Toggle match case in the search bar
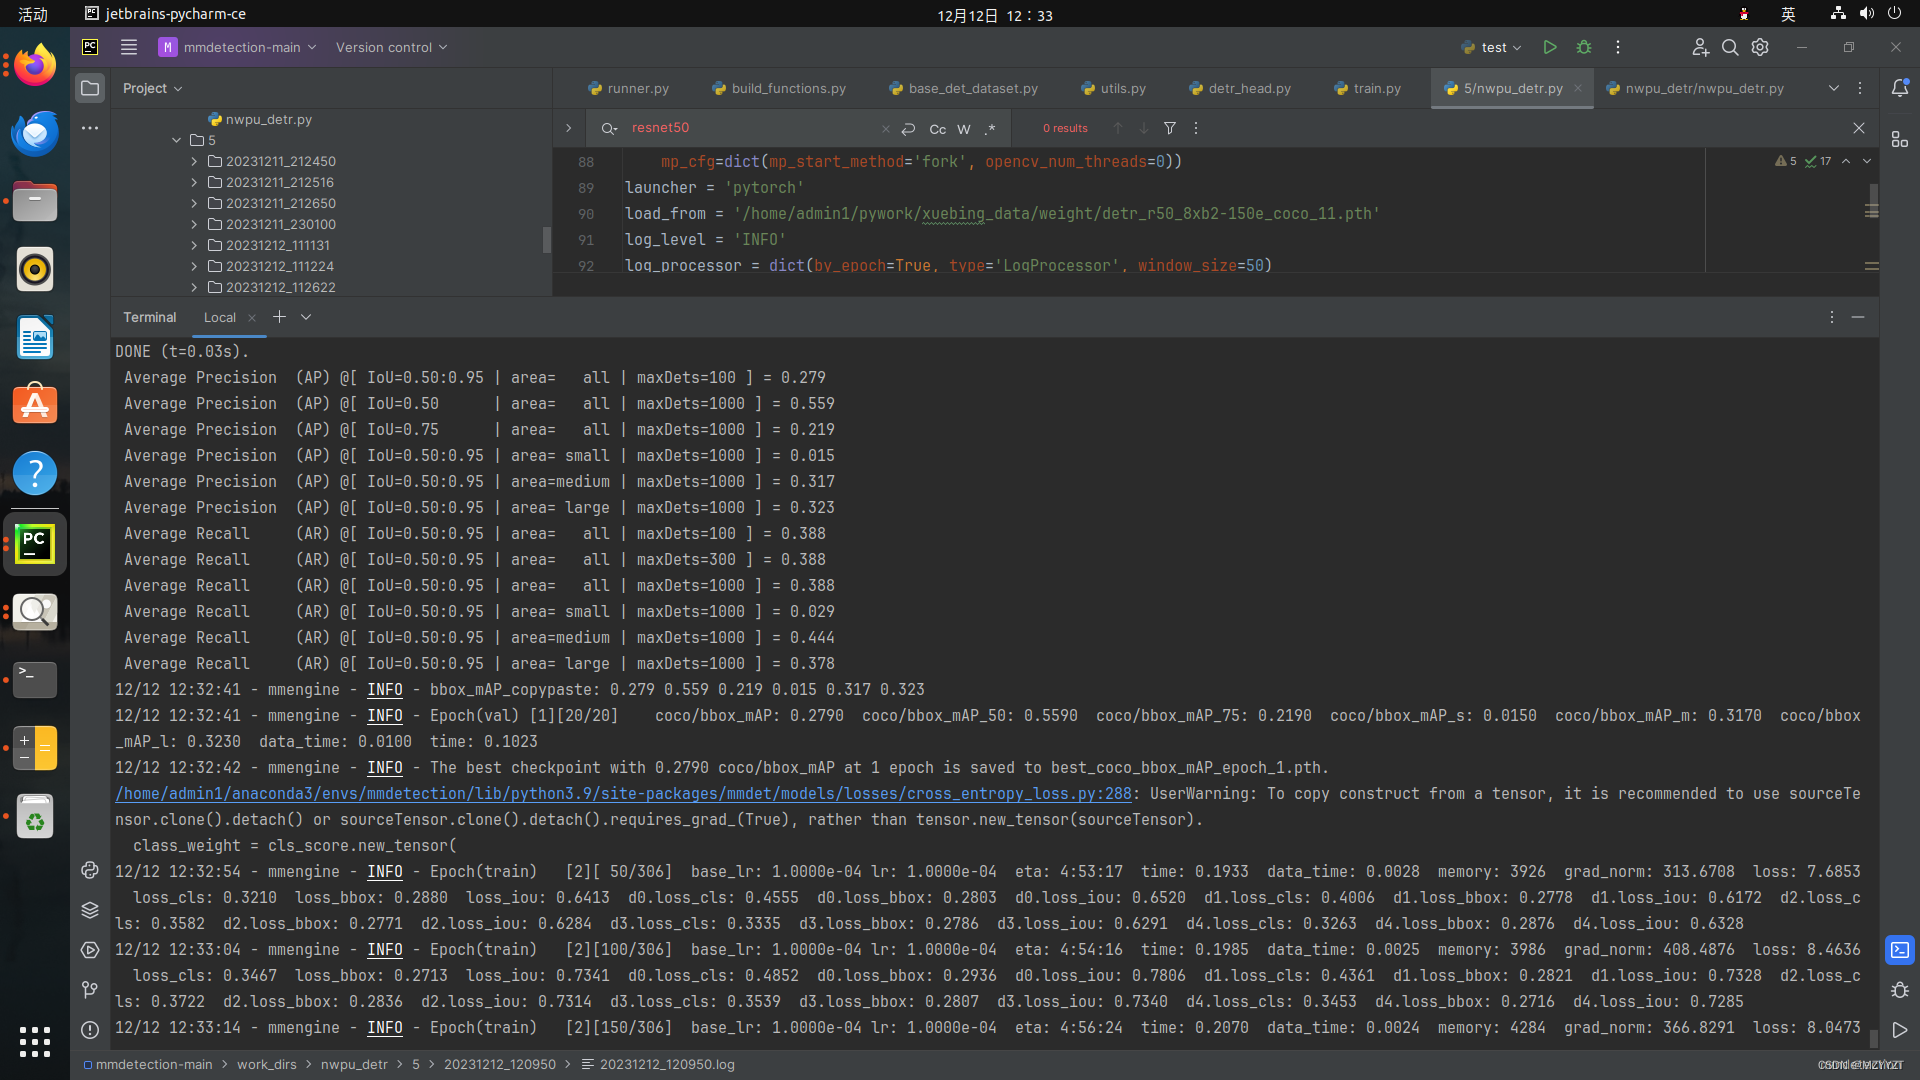The height and width of the screenshot is (1080, 1920). coord(937,129)
